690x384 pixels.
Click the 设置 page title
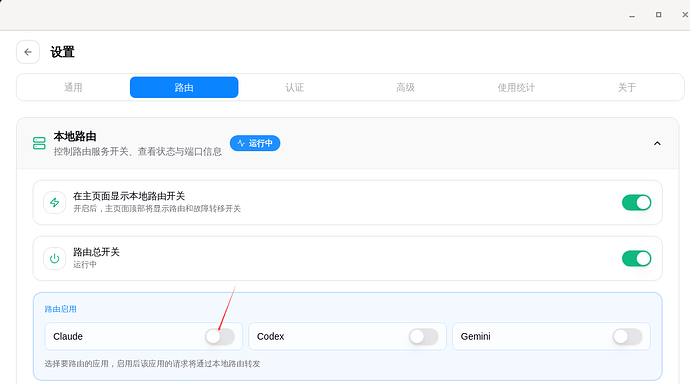coord(62,52)
